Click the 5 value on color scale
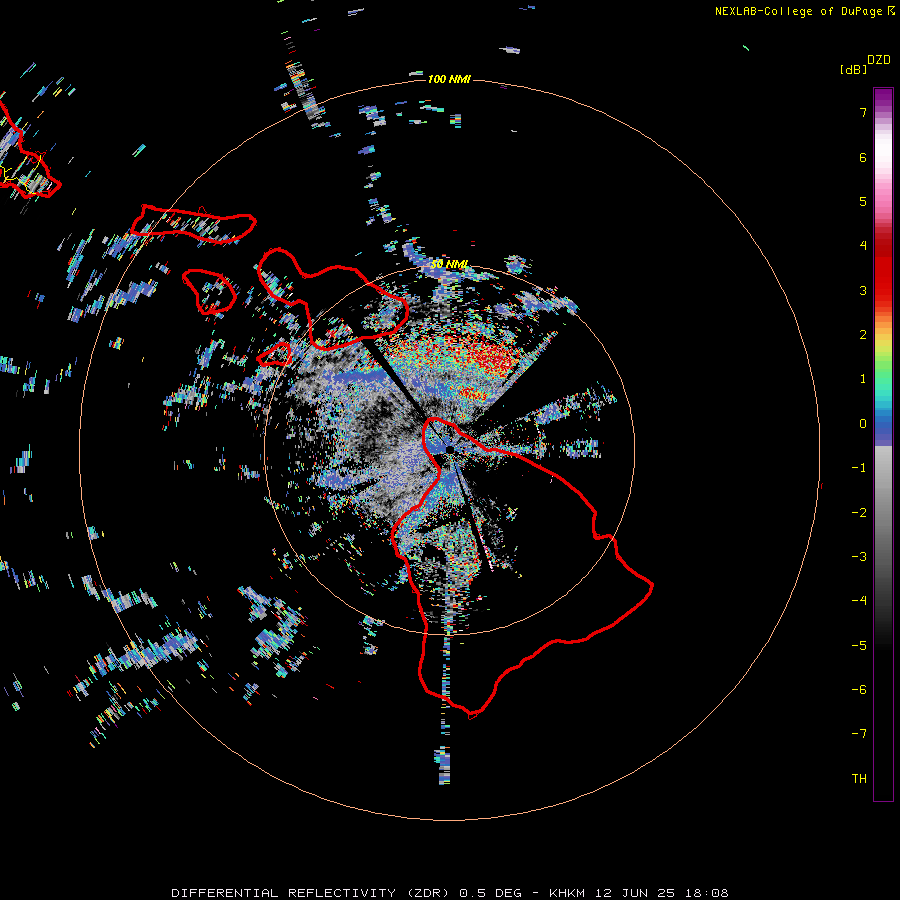This screenshot has height=900, width=900. pos(863,201)
